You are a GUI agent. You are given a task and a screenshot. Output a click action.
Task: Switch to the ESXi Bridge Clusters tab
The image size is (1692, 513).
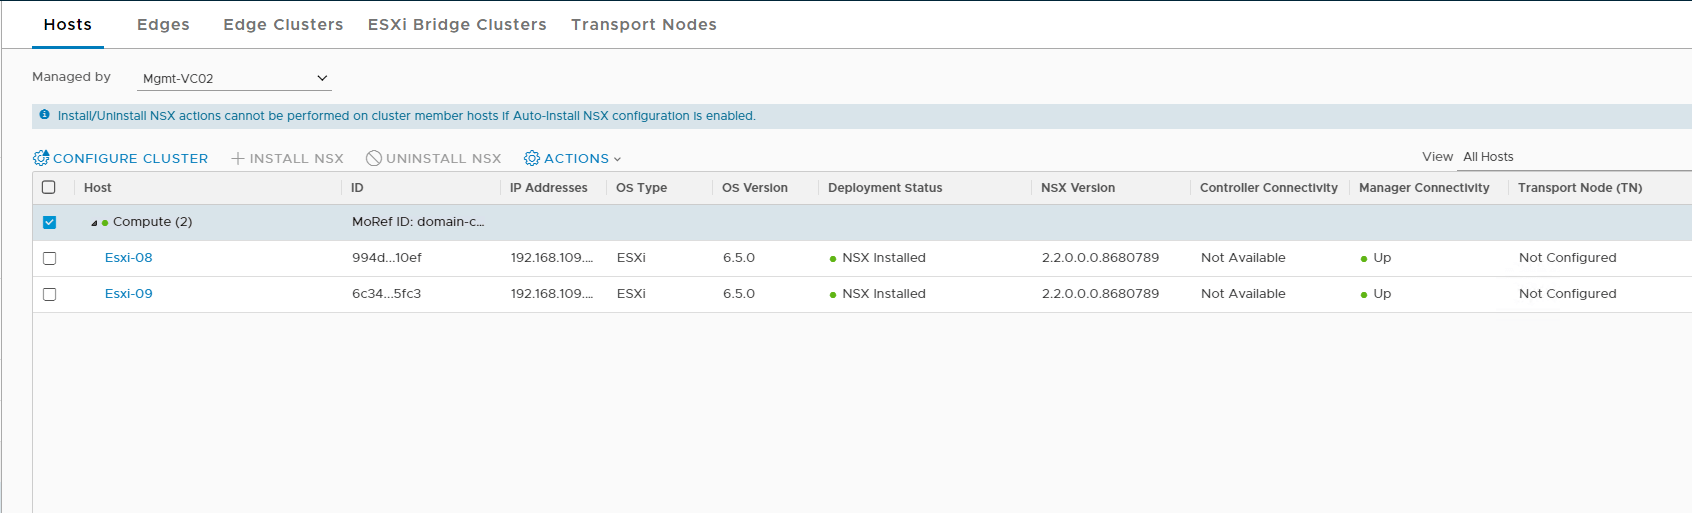pos(457,25)
